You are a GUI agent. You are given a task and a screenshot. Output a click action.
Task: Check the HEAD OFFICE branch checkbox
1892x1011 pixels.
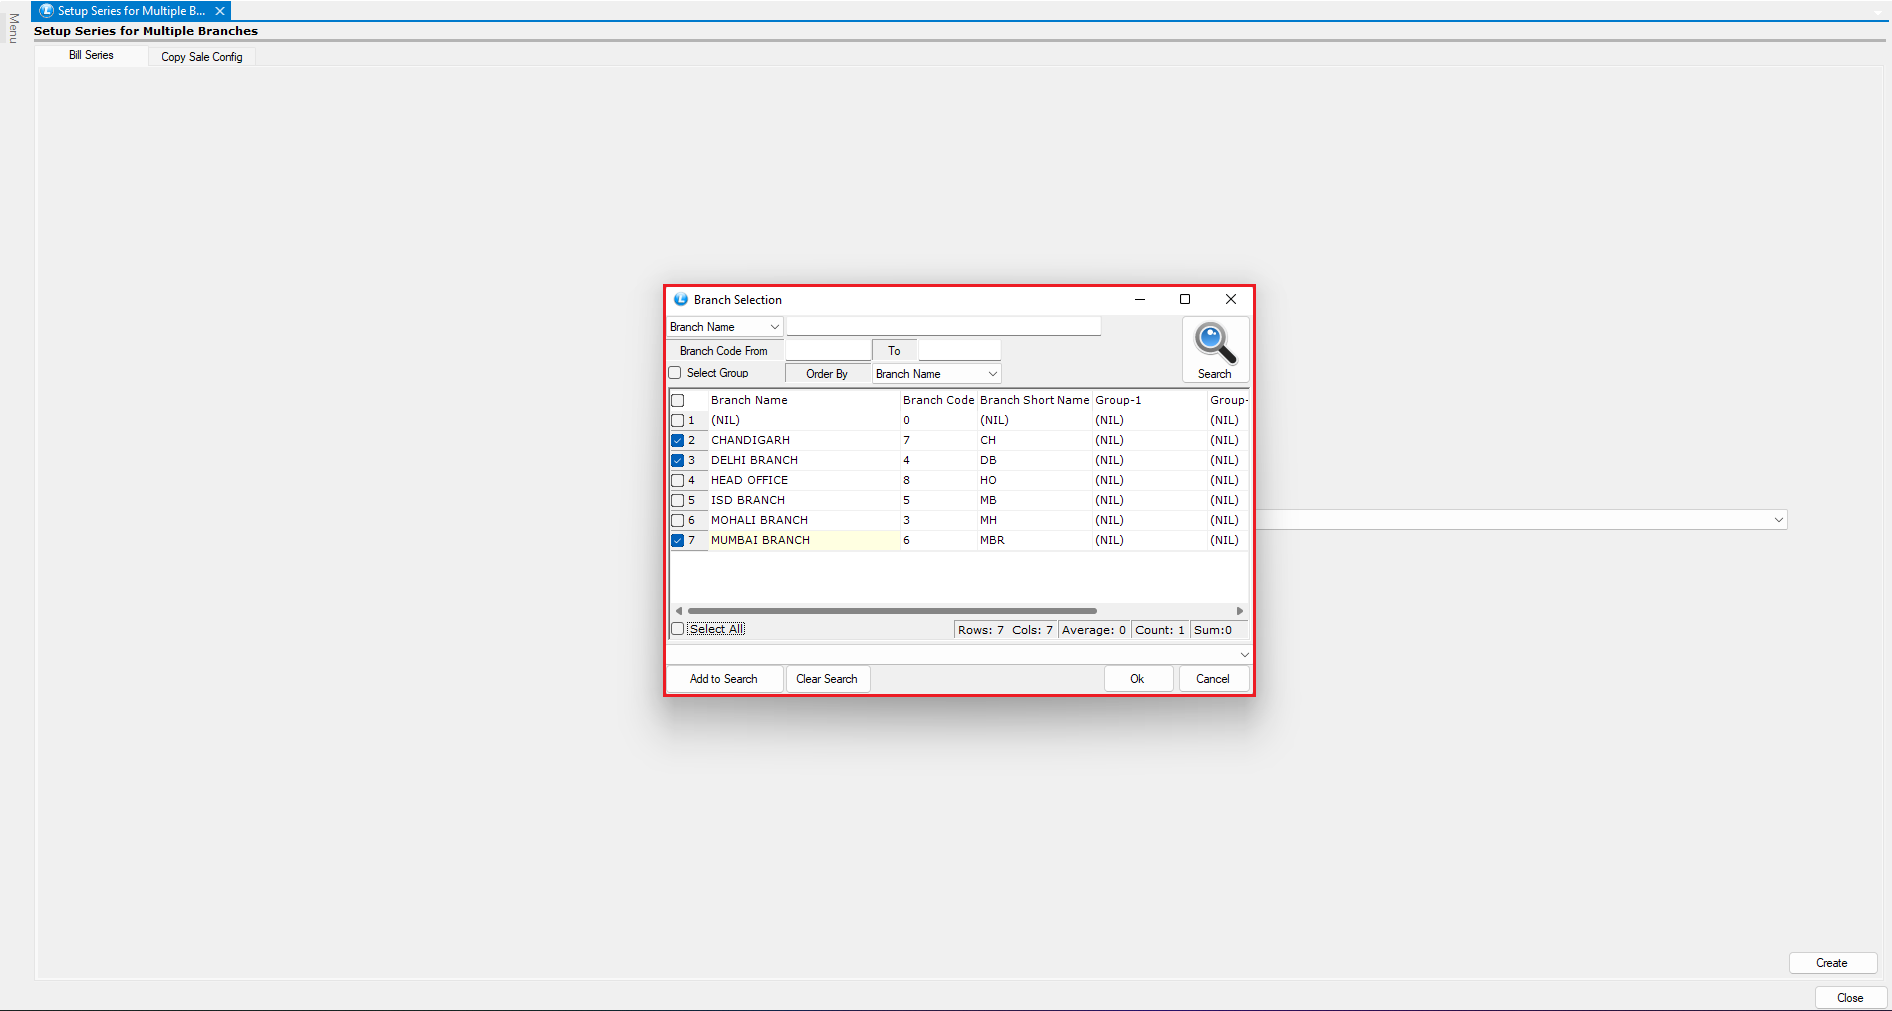(678, 481)
